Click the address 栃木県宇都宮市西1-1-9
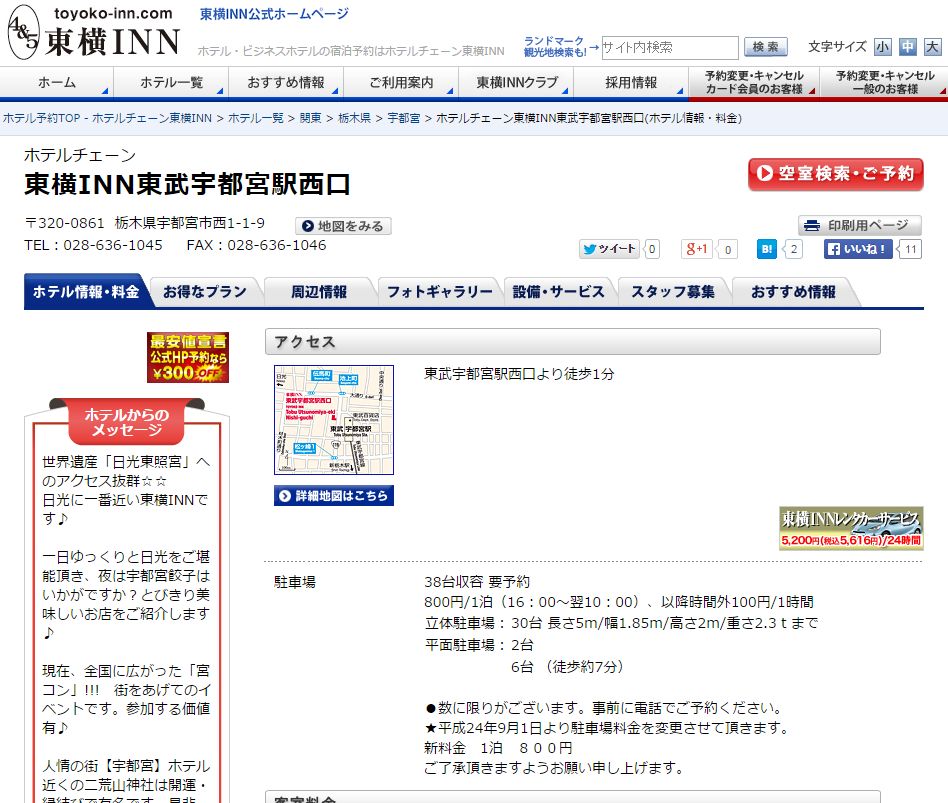Screen dimensions: 948x803 point(190,223)
